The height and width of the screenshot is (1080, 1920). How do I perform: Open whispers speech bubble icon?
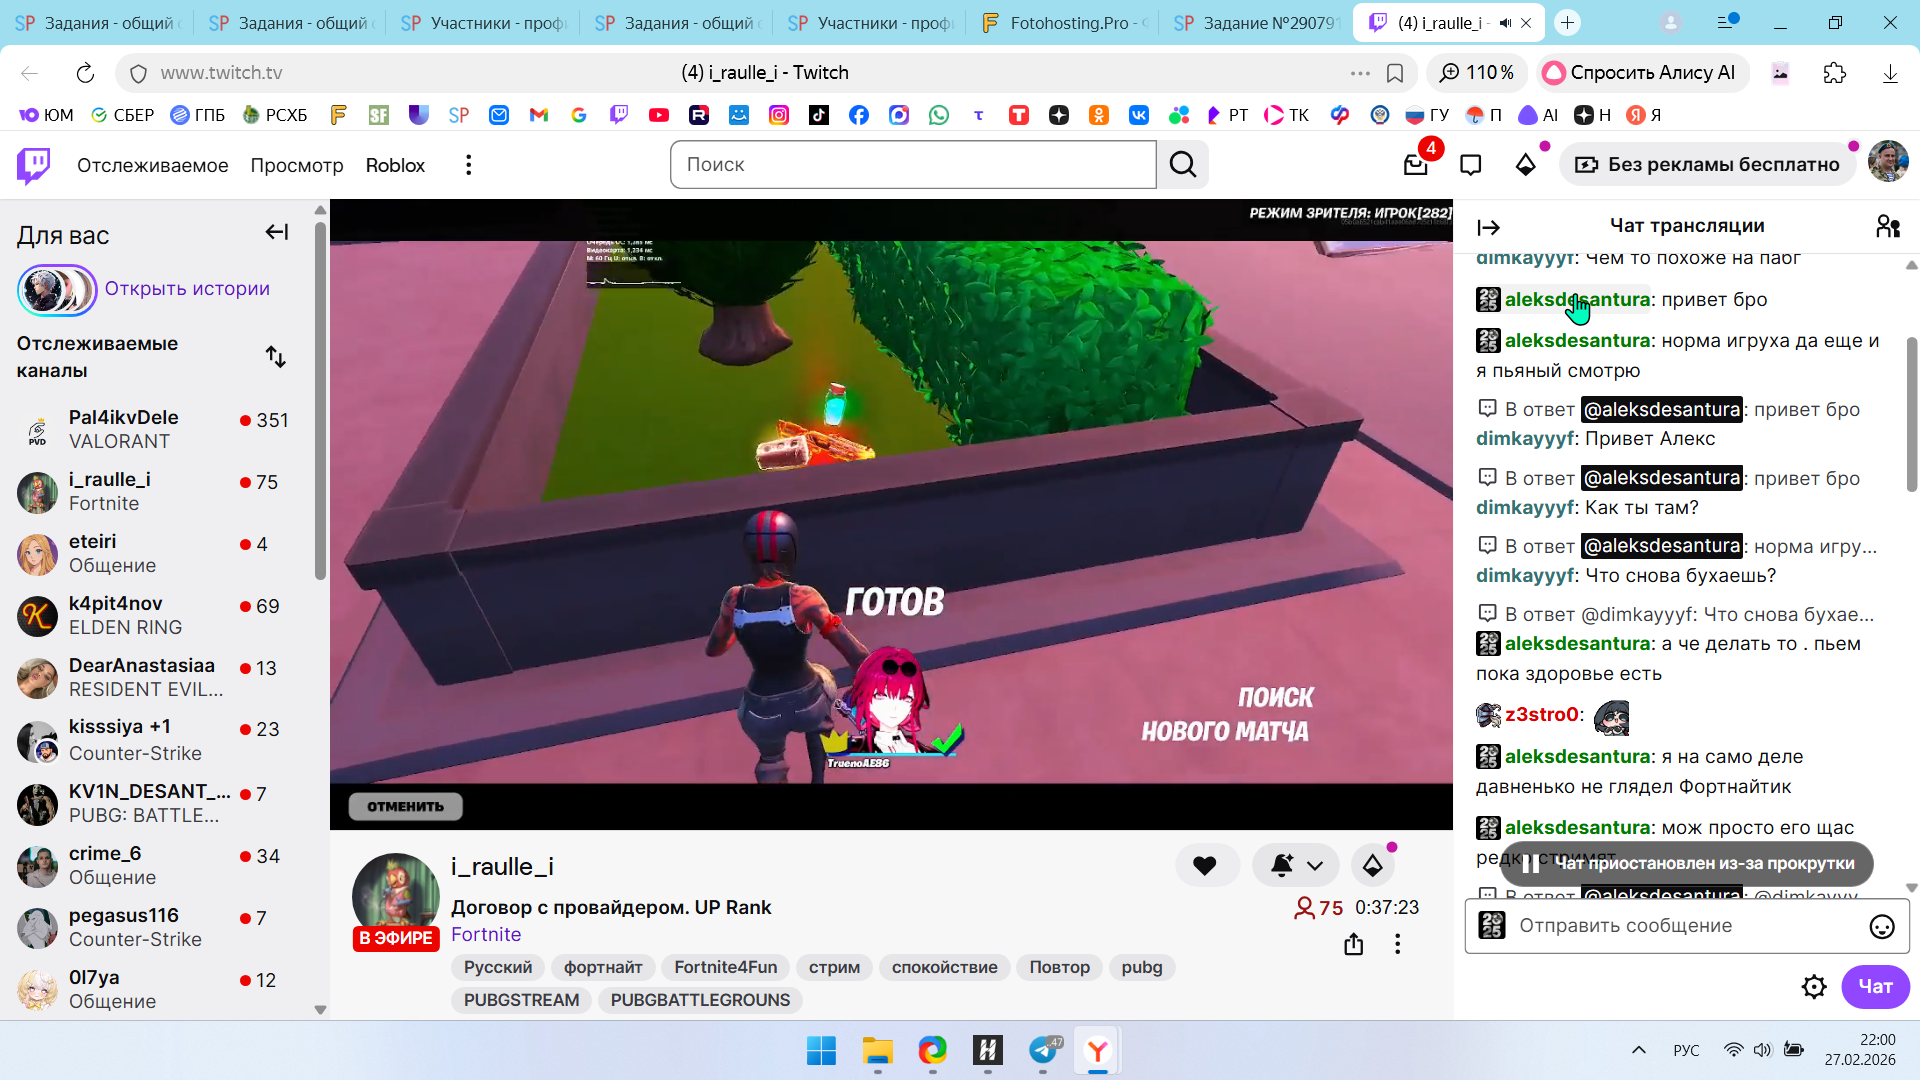point(1470,165)
